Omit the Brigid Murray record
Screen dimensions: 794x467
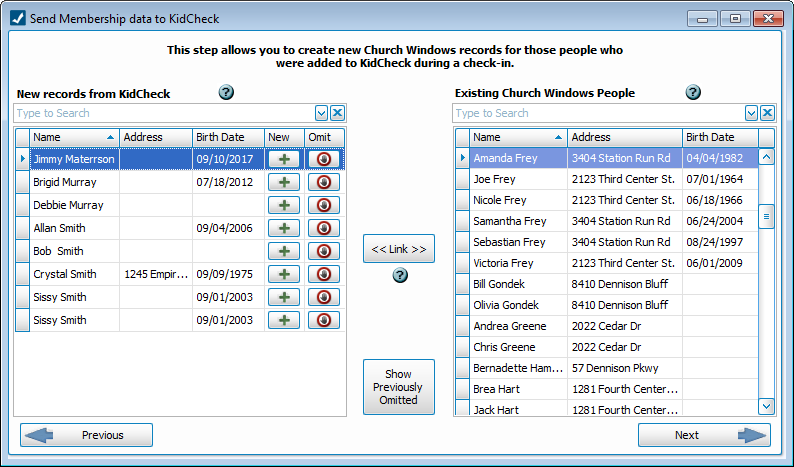pyautogui.click(x=324, y=182)
